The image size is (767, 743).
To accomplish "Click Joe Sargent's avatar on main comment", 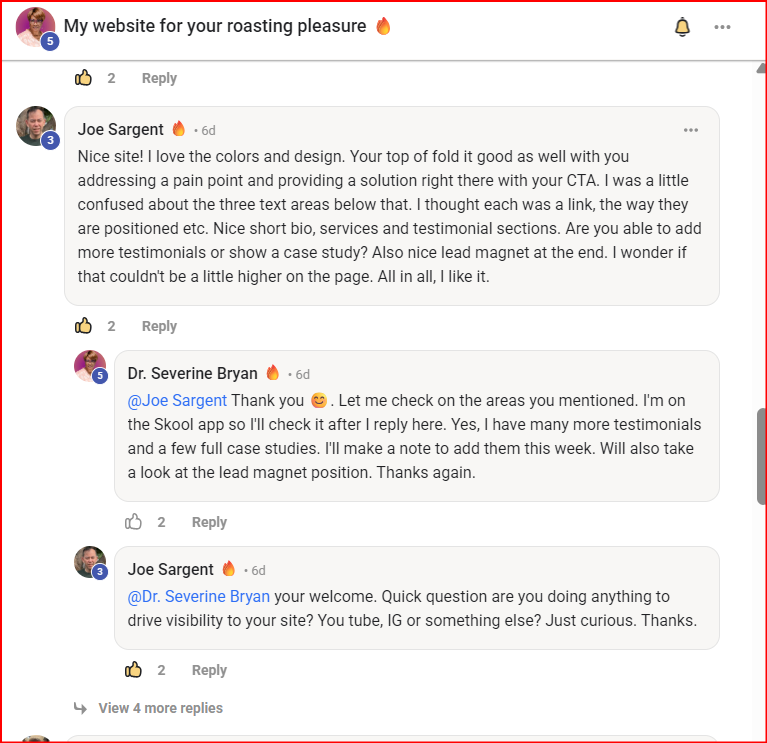I will [x=35, y=126].
